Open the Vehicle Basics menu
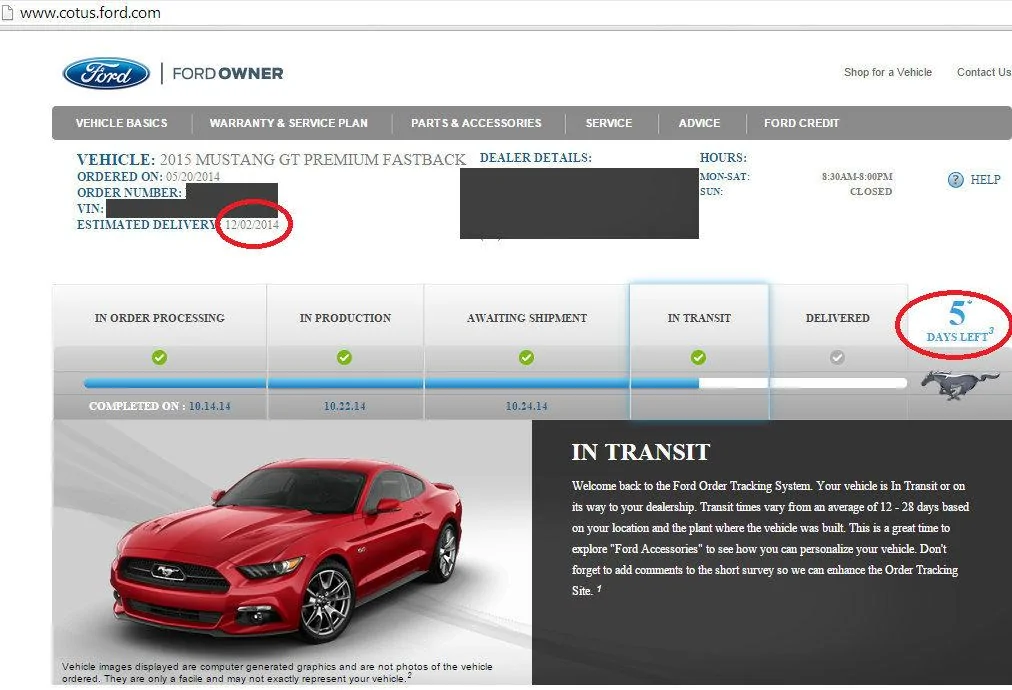Image resolution: width=1012 pixels, height=690 pixels. pos(121,123)
